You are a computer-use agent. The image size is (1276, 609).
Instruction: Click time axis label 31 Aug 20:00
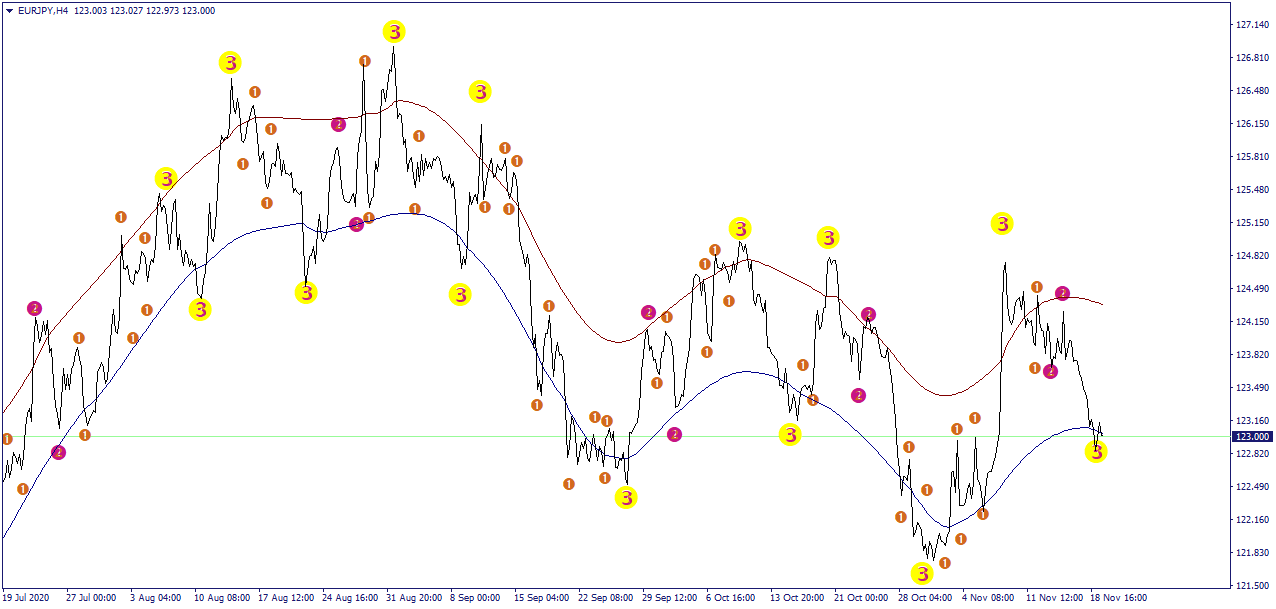(x=414, y=598)
